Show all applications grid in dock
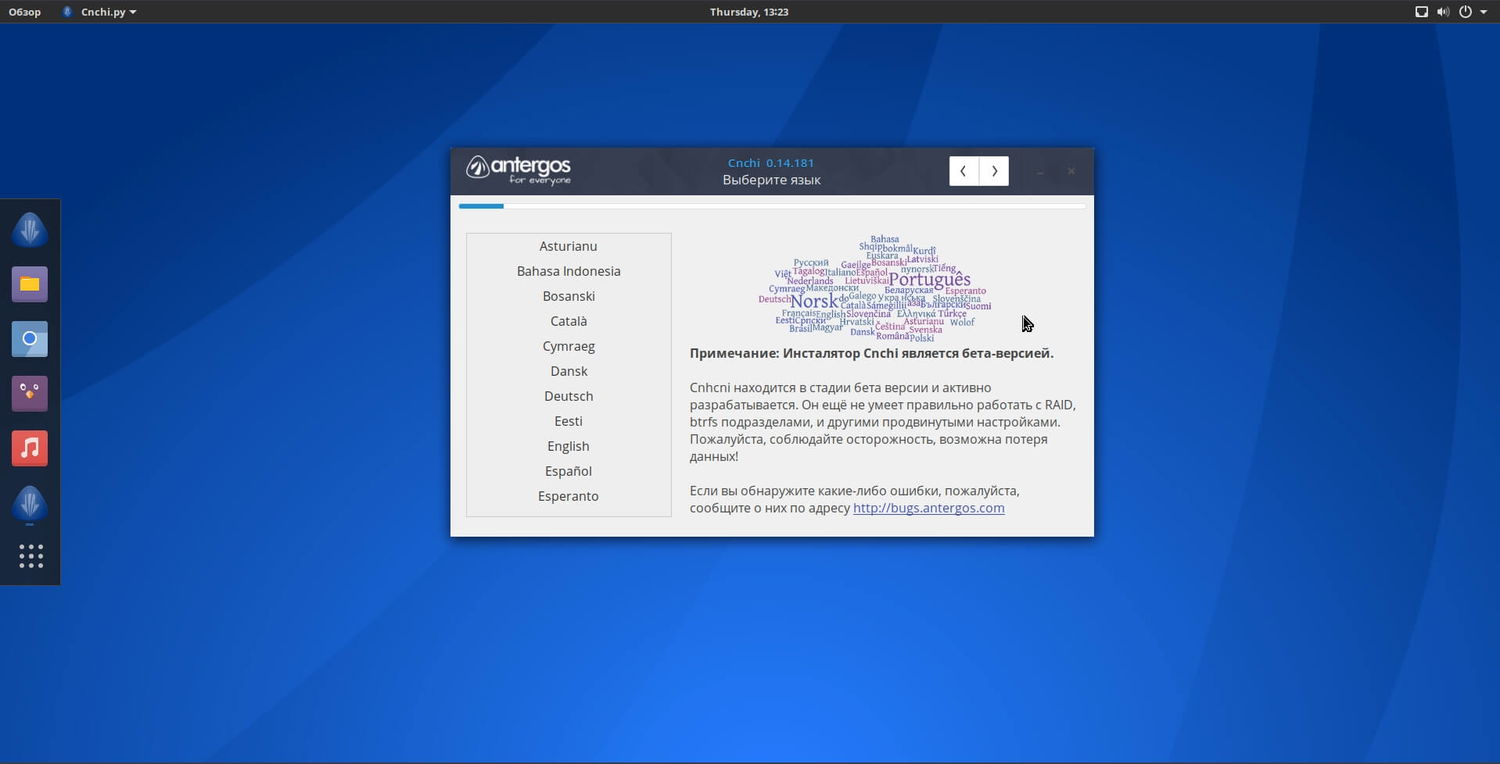The image size is (1500, 764). point(30,557)
